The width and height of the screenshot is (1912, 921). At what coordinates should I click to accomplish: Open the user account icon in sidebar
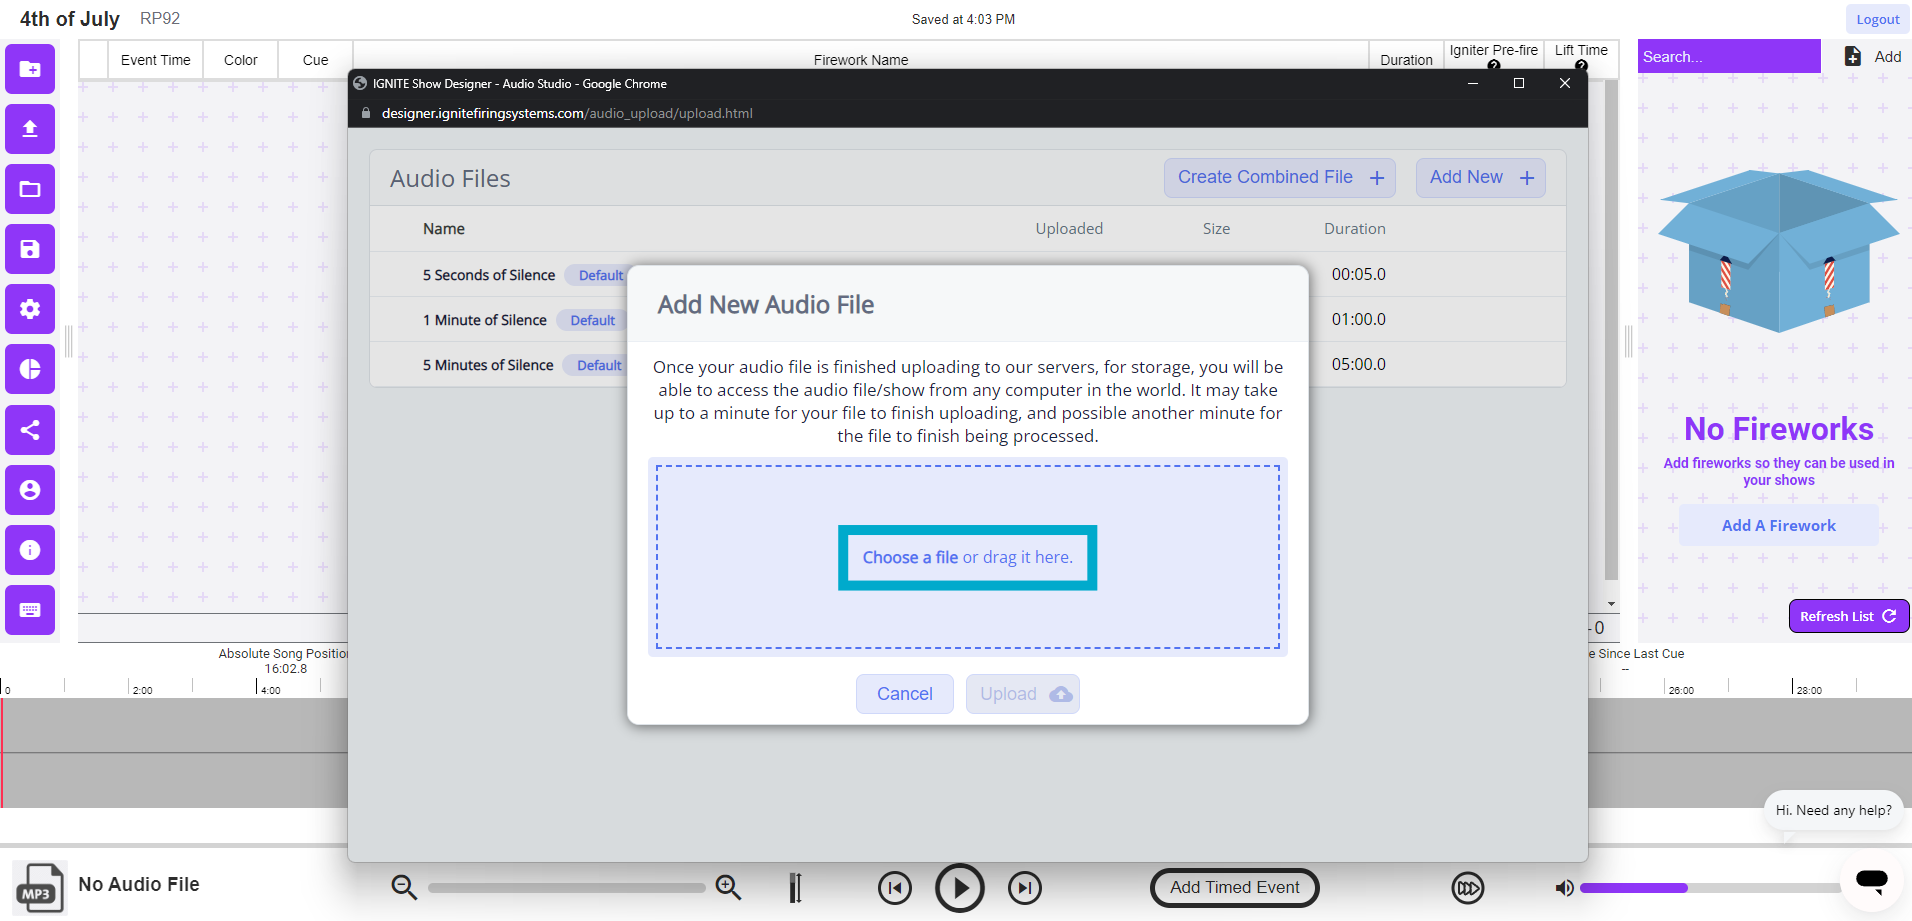click(x=29, y=490)
